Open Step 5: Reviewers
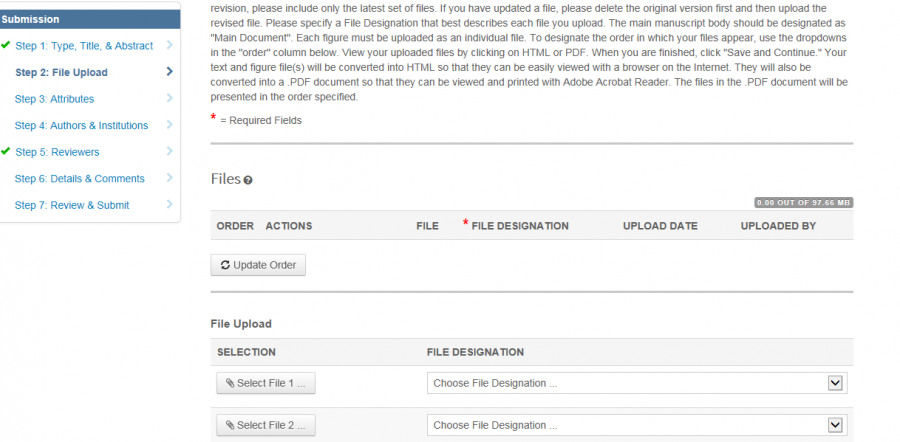The height and width of the screenshot is (442, 900). point(57,152)
